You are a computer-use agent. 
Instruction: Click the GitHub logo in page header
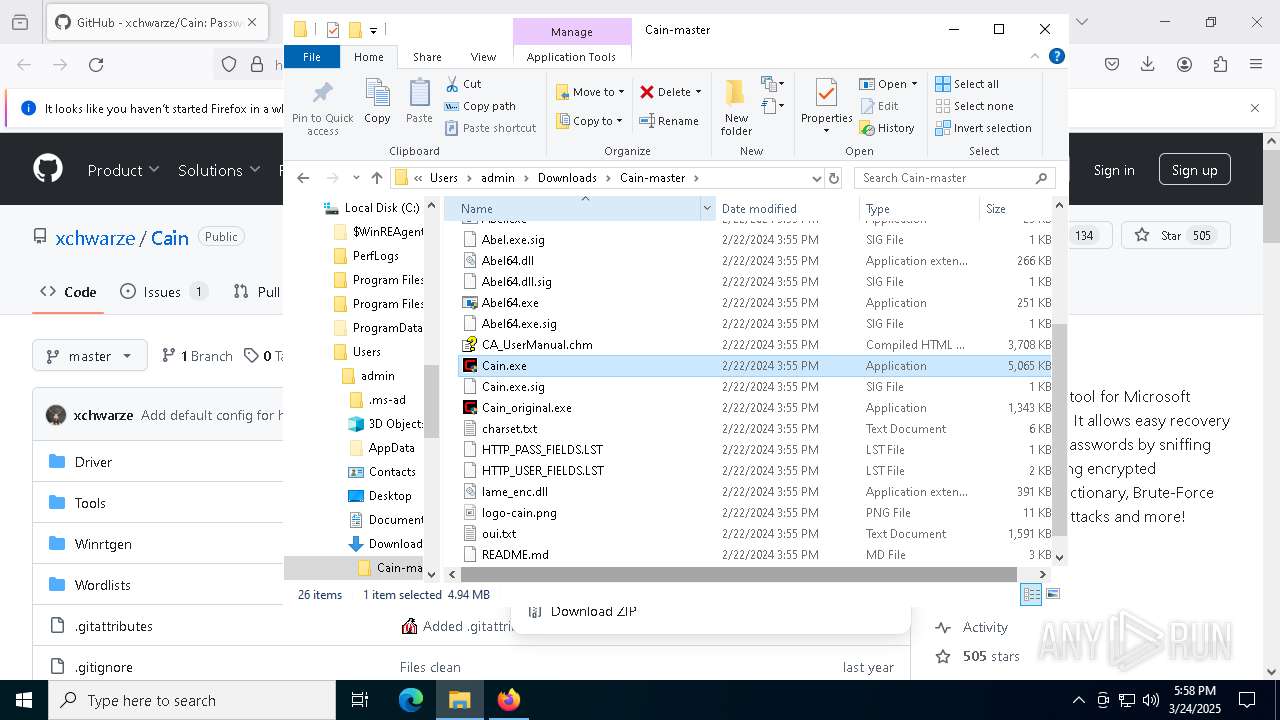pos(48,168)
